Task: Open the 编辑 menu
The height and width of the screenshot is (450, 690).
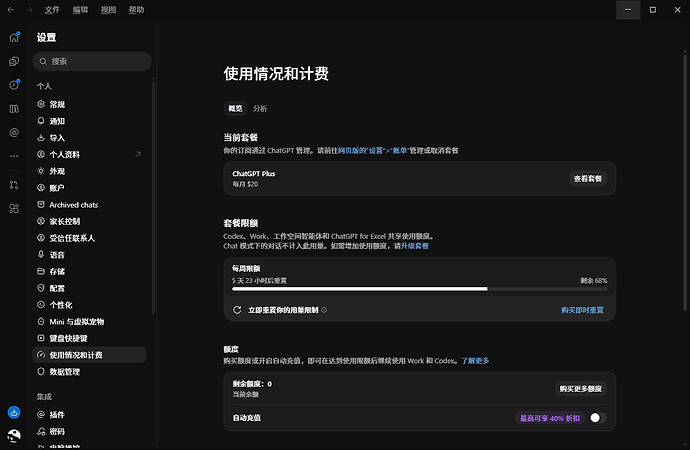Action: (x=80, y=10)
